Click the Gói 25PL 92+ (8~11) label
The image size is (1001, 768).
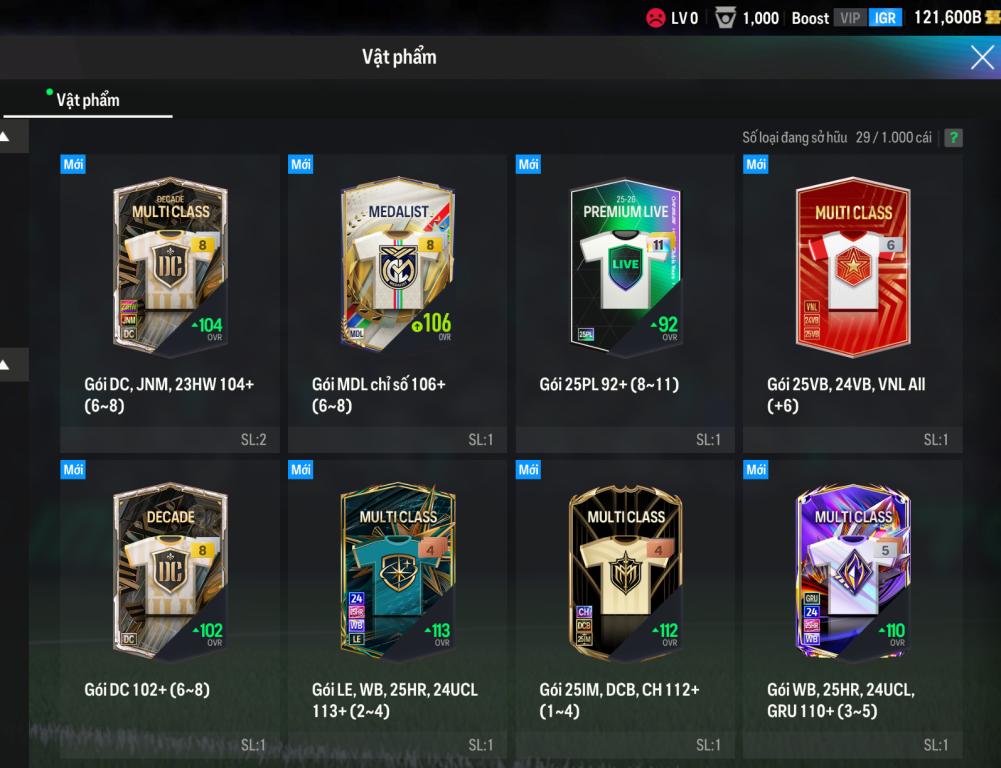(x=609, y=384)
